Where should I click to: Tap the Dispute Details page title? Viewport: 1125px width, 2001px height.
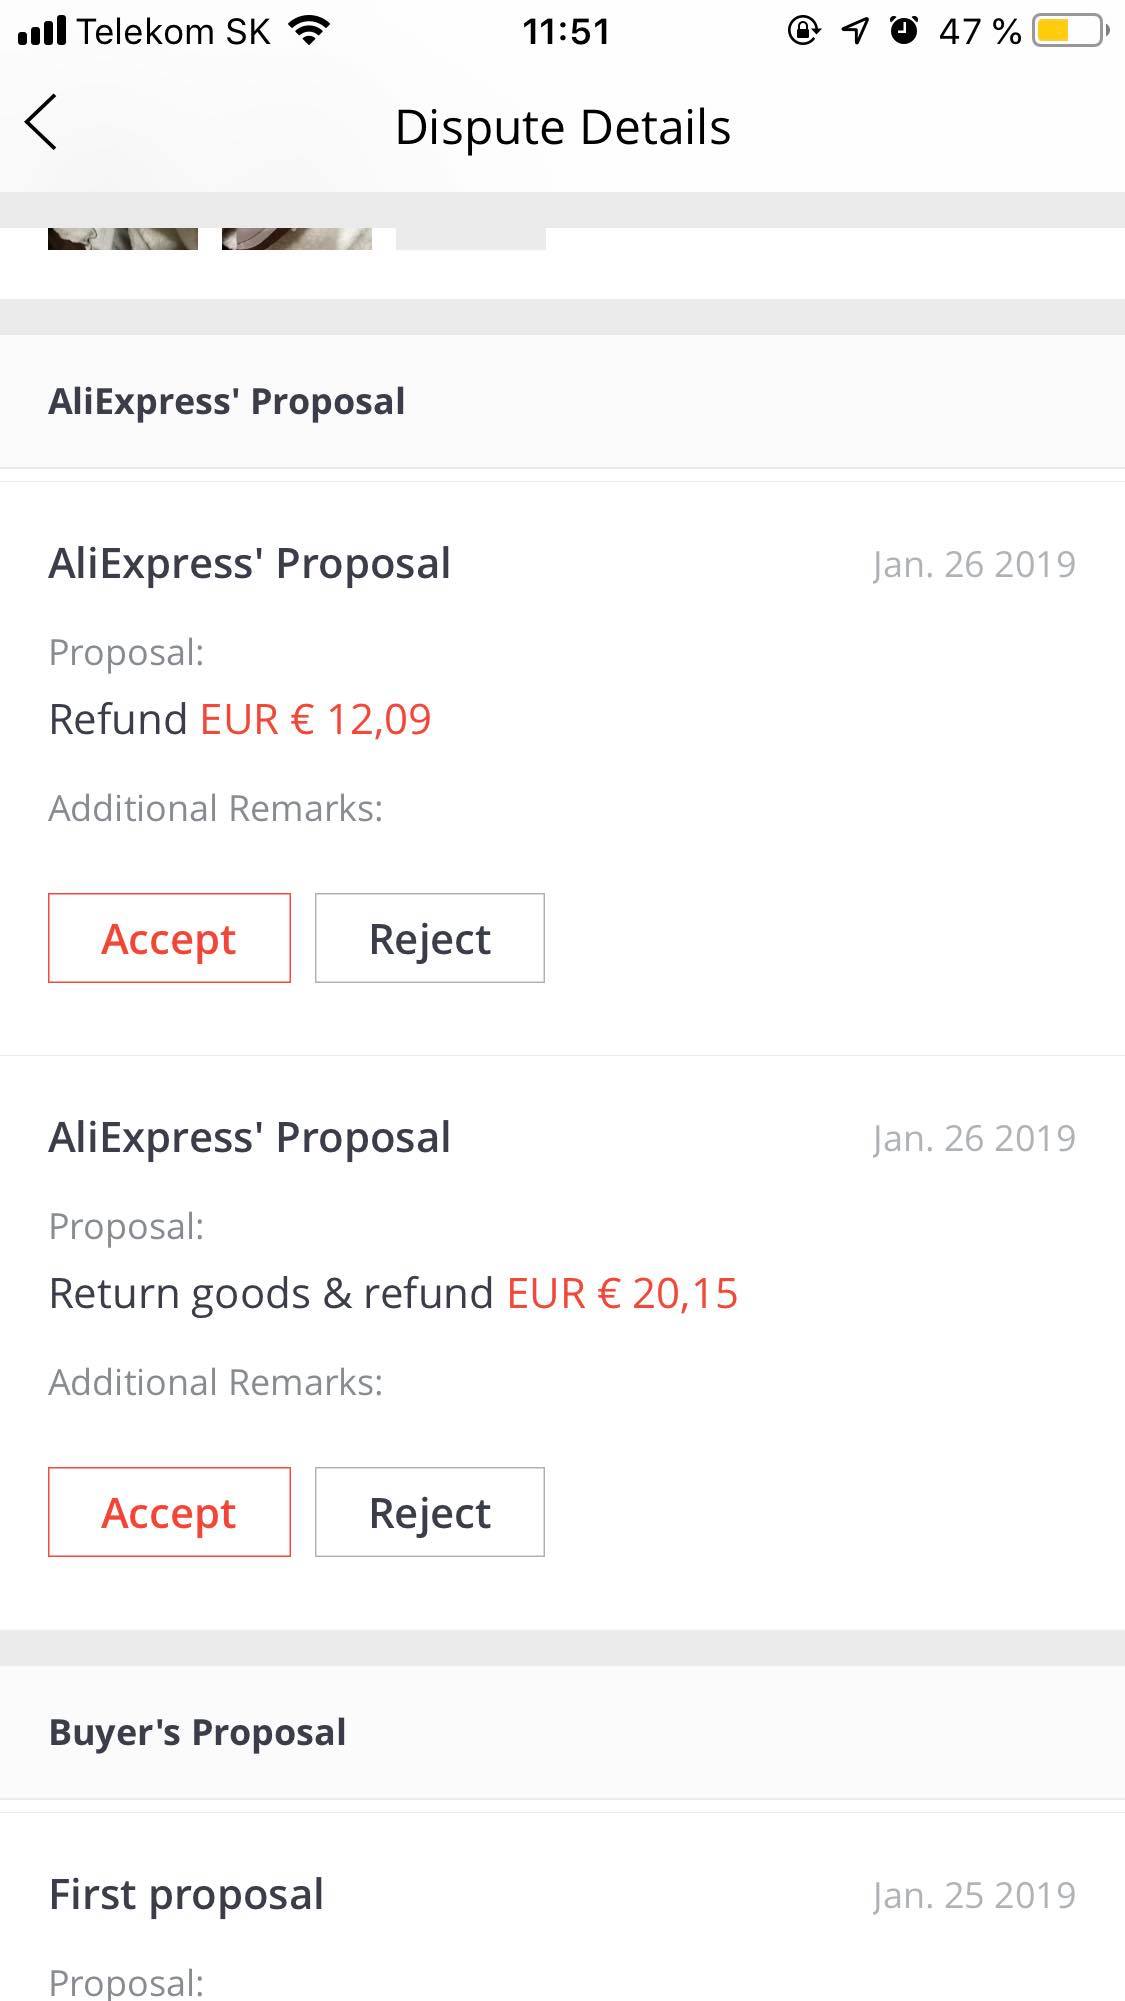click(x=563, y=128)
